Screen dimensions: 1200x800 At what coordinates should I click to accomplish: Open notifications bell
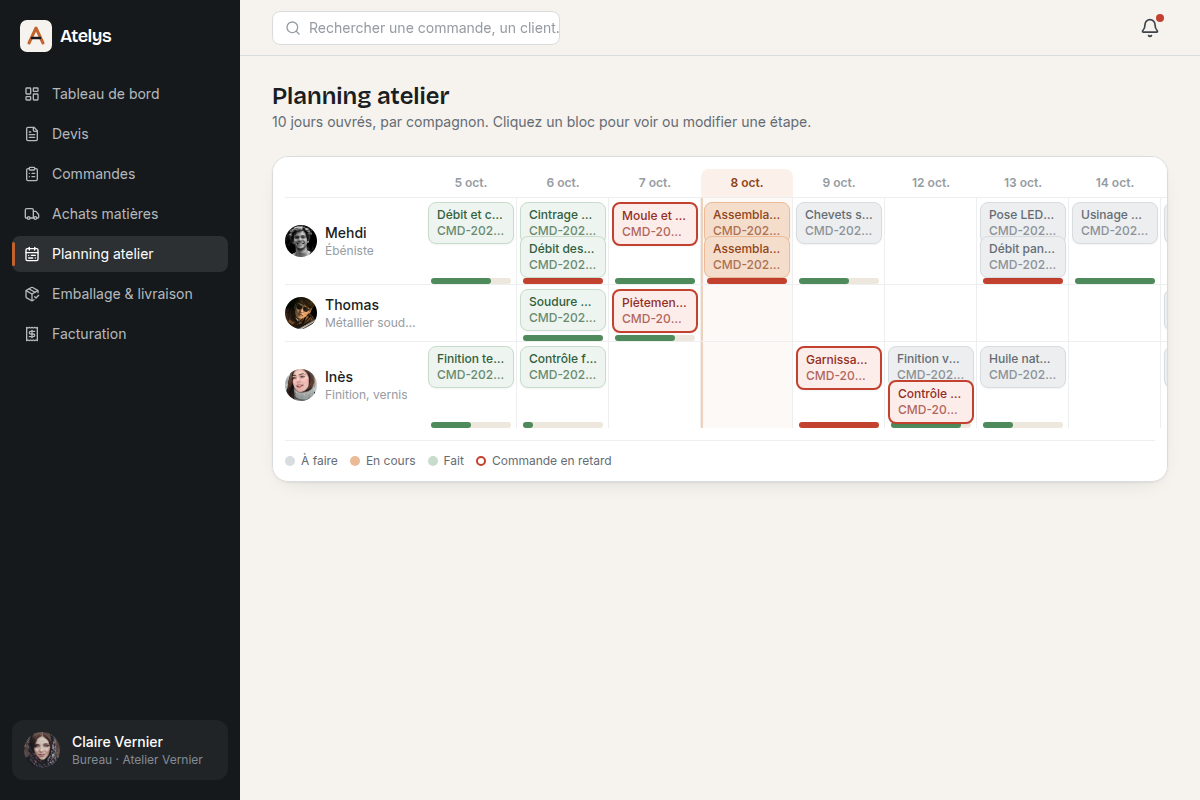click(1150, 28)
